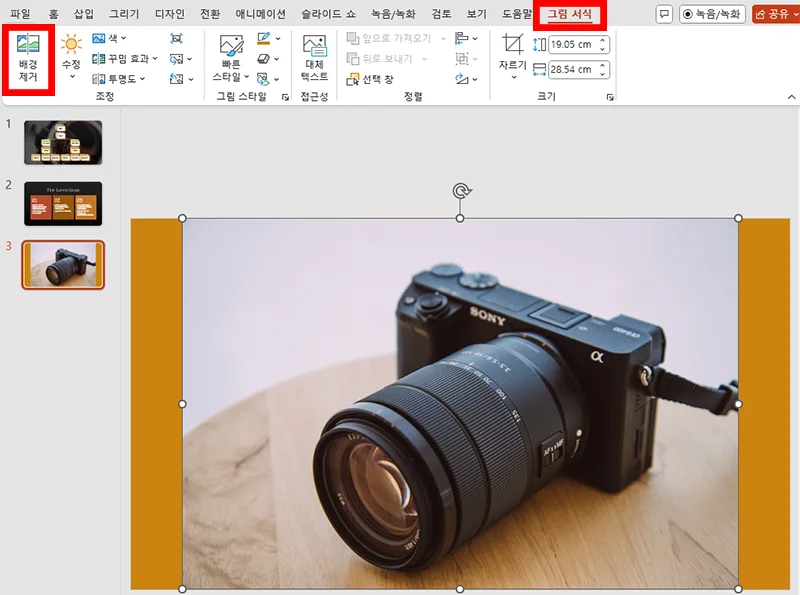
Task: Open 빠른 스타일 (Quick Styles) gallery
Action: [x=231, y=58]
